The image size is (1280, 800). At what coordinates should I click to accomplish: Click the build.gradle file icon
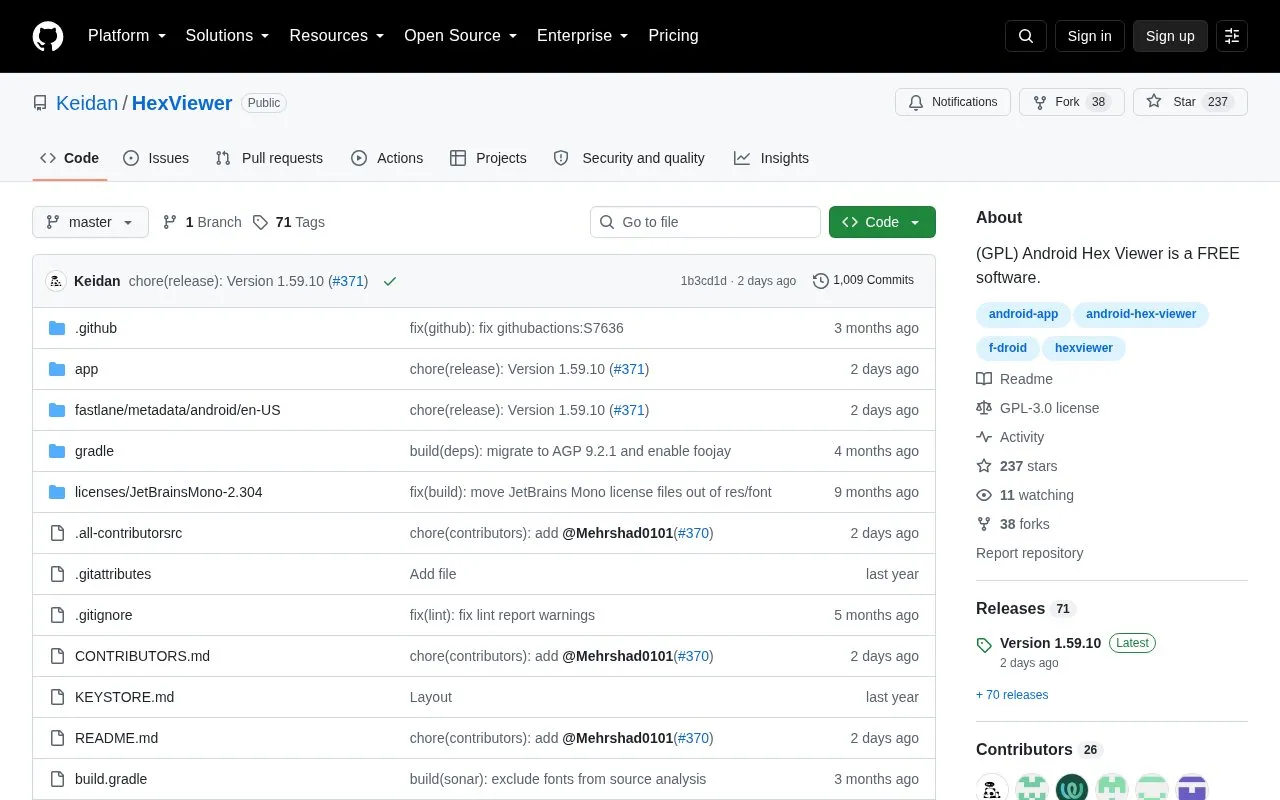(57, 779)
